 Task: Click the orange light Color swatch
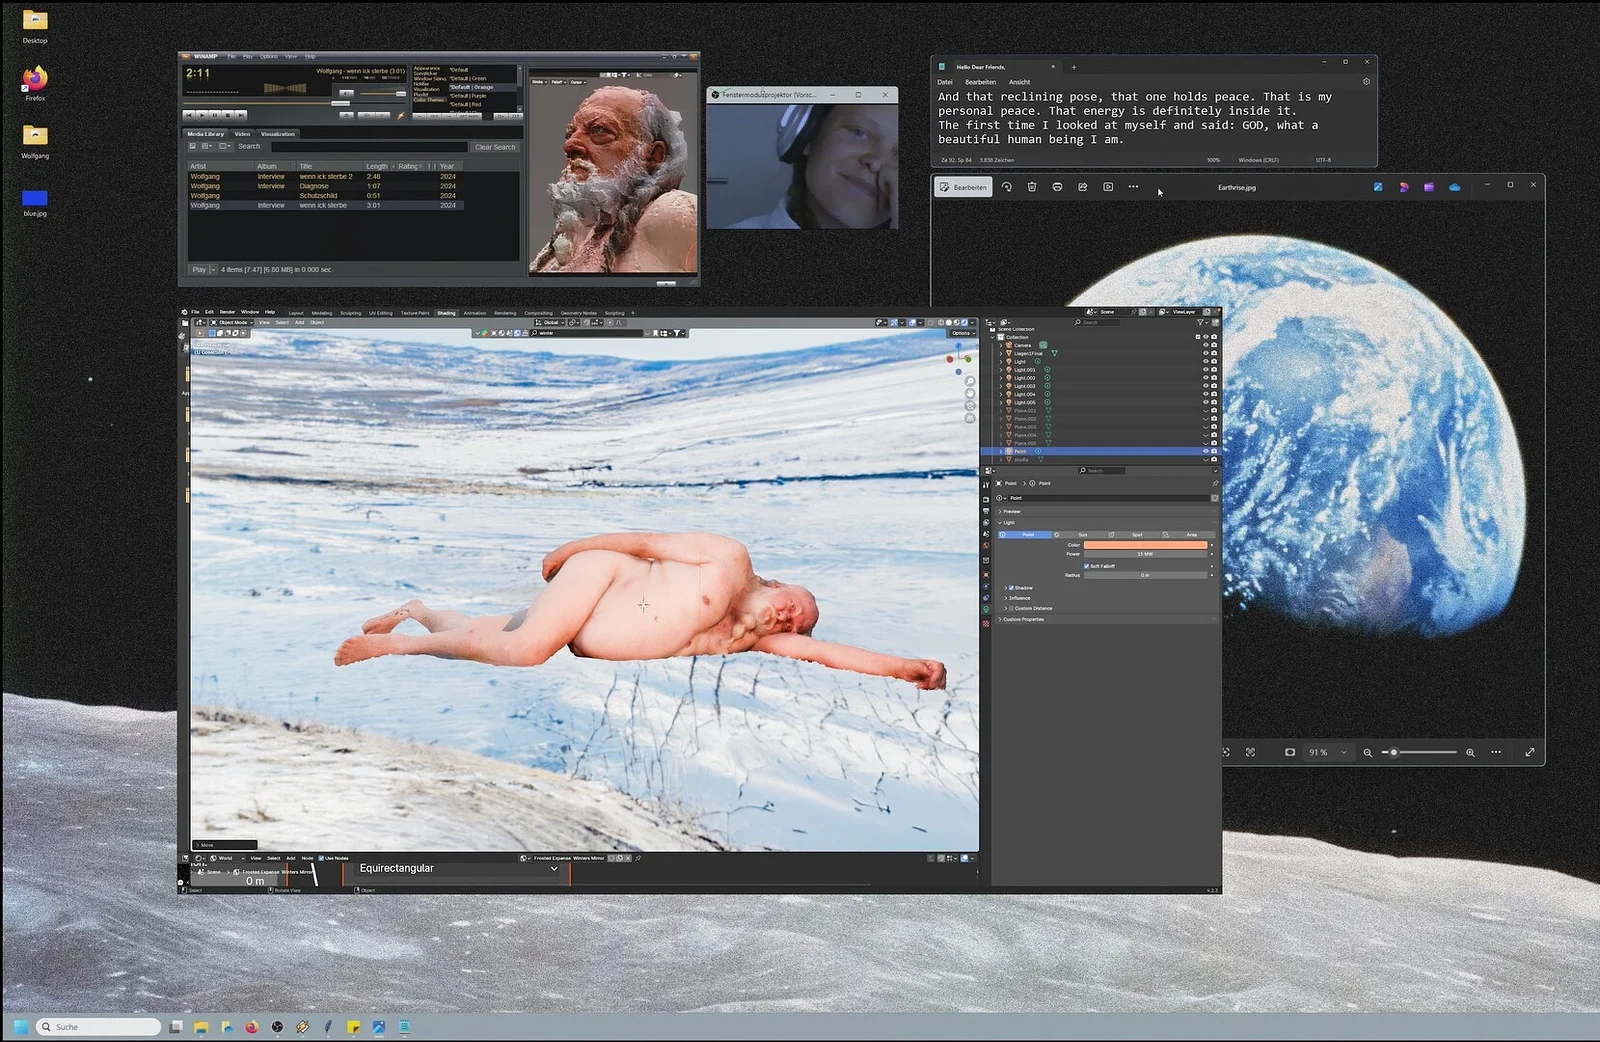pyautogui.click(x=1145, y=545)
